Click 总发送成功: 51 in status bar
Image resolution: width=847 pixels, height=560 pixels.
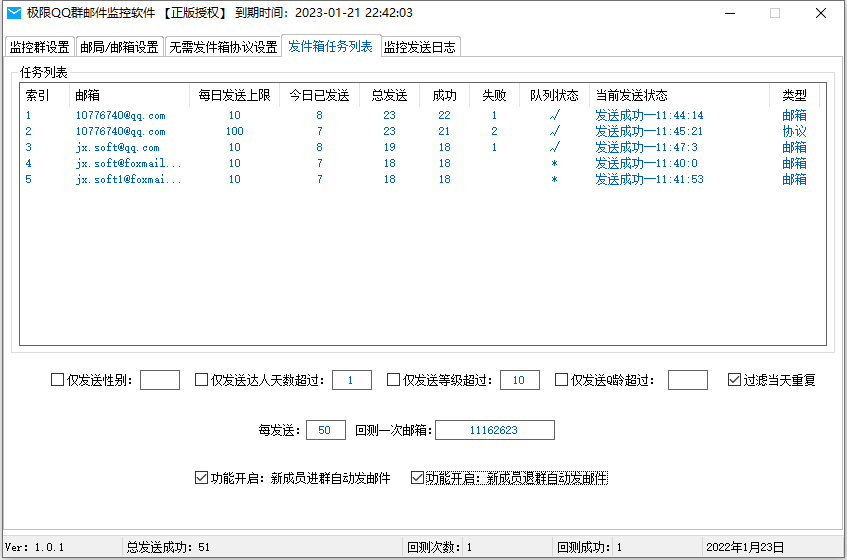point(168,547)
